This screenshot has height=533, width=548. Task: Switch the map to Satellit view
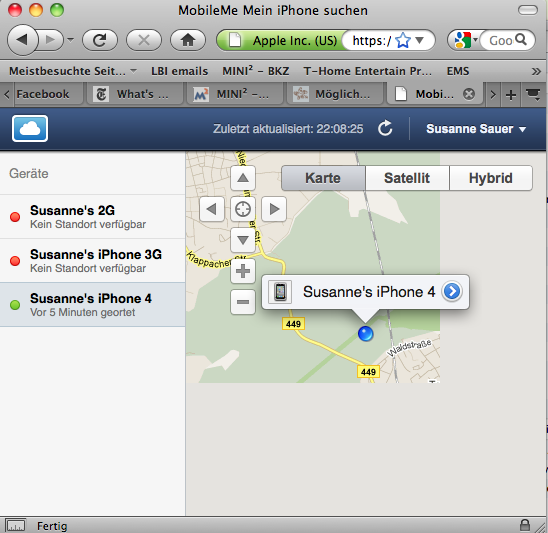click(x=407, y=178)
